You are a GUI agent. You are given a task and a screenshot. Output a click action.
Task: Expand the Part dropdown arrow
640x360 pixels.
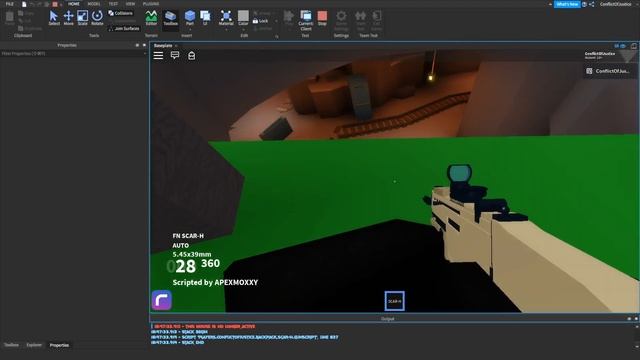(190, 29)
